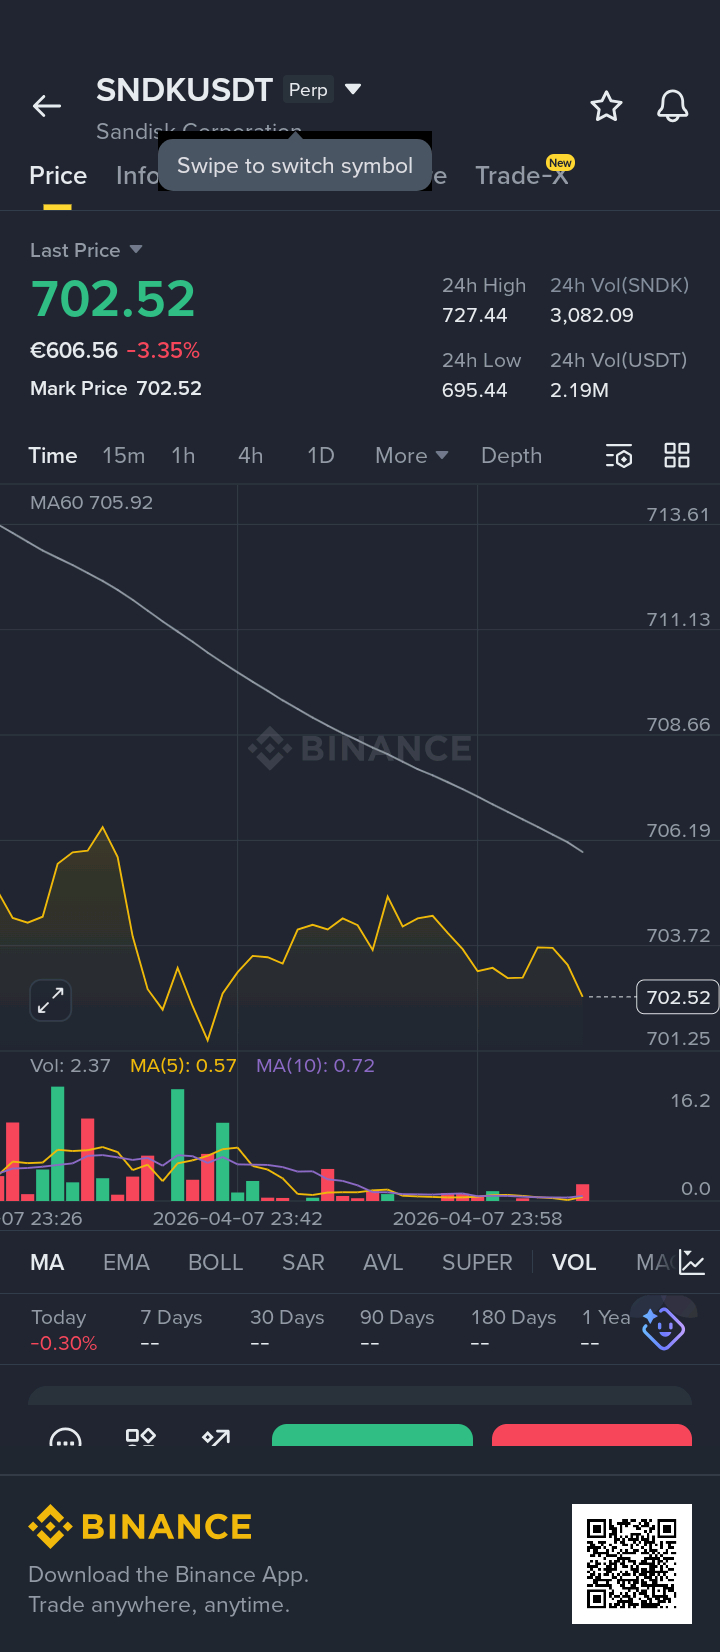Toggle the VOL sub-indicator
This screenshot has width=720, height=1652.
pyautogui.click(x=574, y=1262)
